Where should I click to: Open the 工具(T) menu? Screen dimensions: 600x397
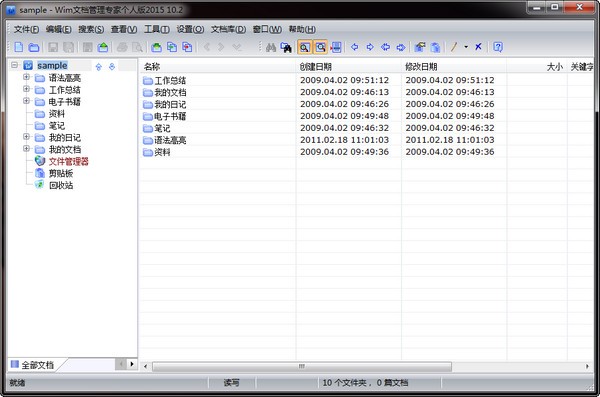(x=157, y=29)
